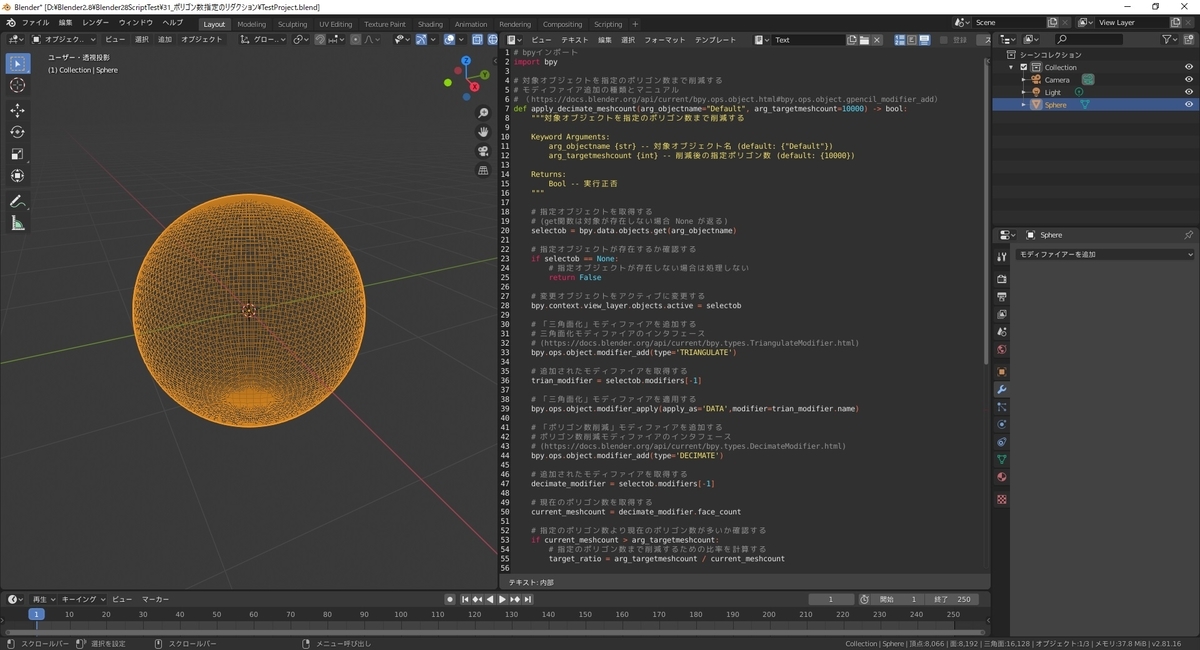Select the Move tool in the viewport toolbar
Screen dimensions: 1200x650
[17, 110]
